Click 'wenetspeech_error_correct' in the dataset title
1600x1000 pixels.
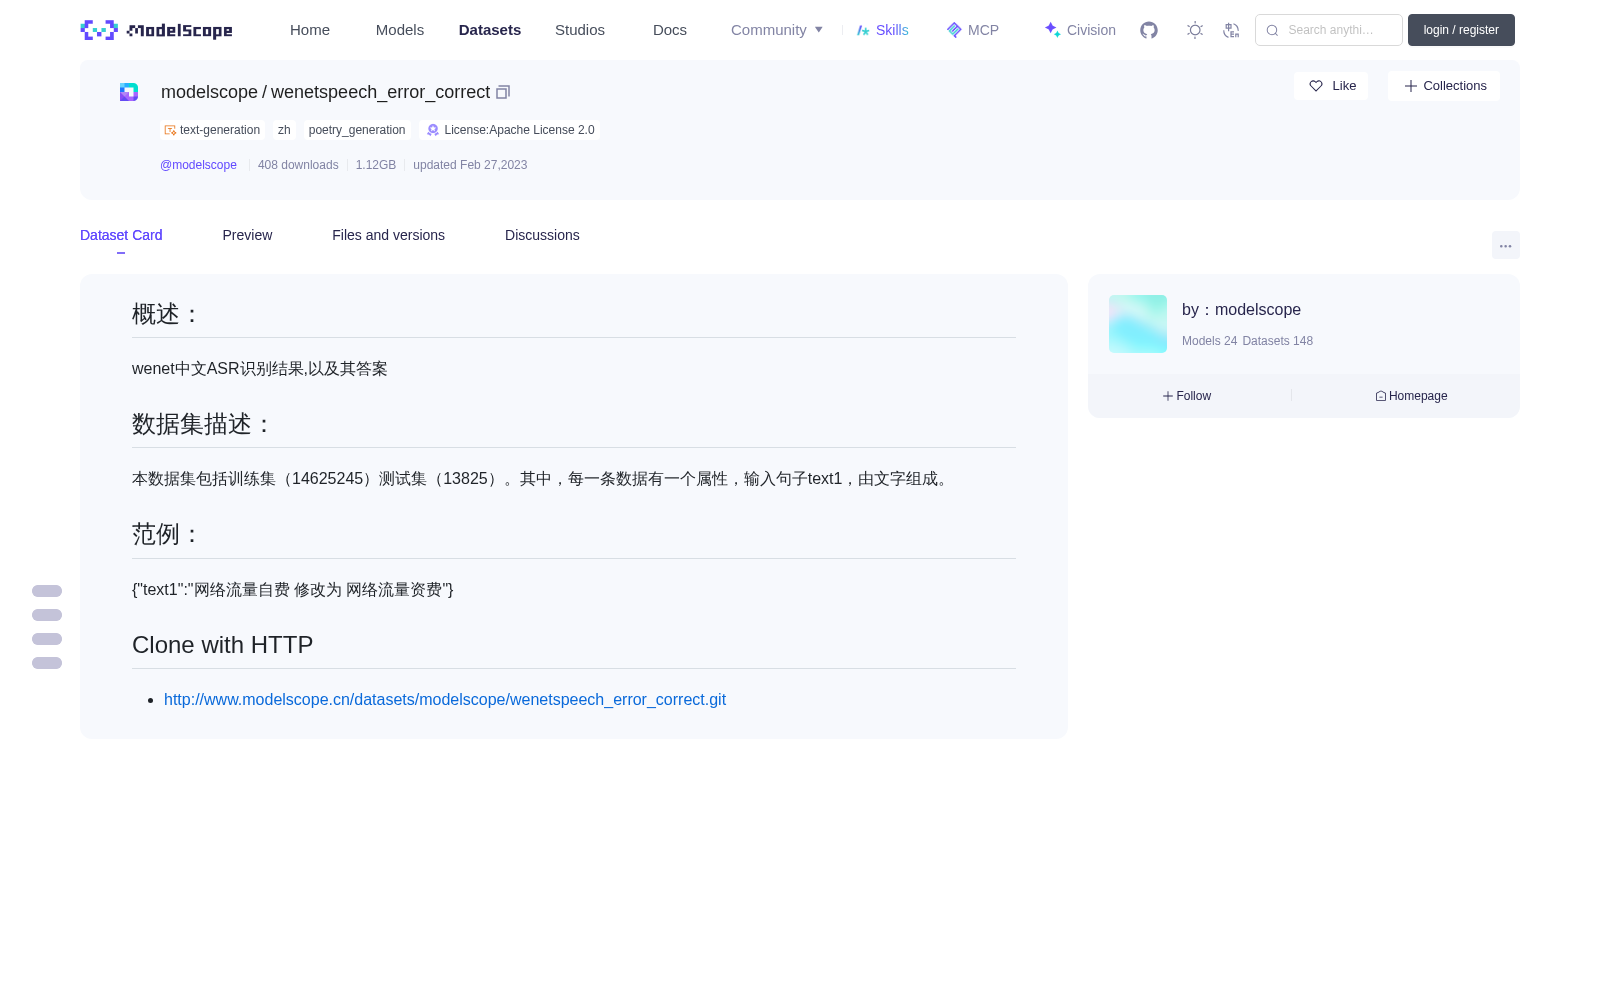[x=380, y=92]
